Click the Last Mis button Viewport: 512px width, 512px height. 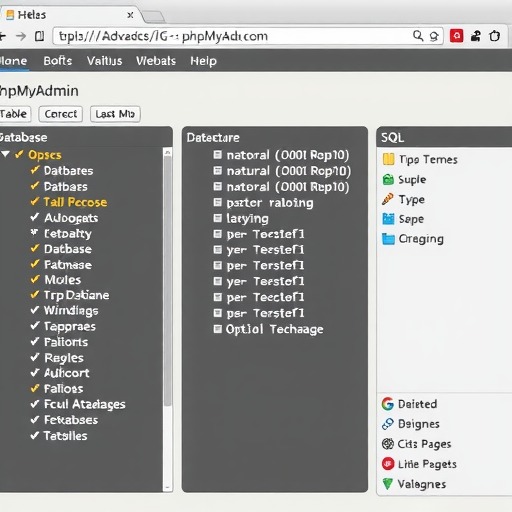[115, 114]
